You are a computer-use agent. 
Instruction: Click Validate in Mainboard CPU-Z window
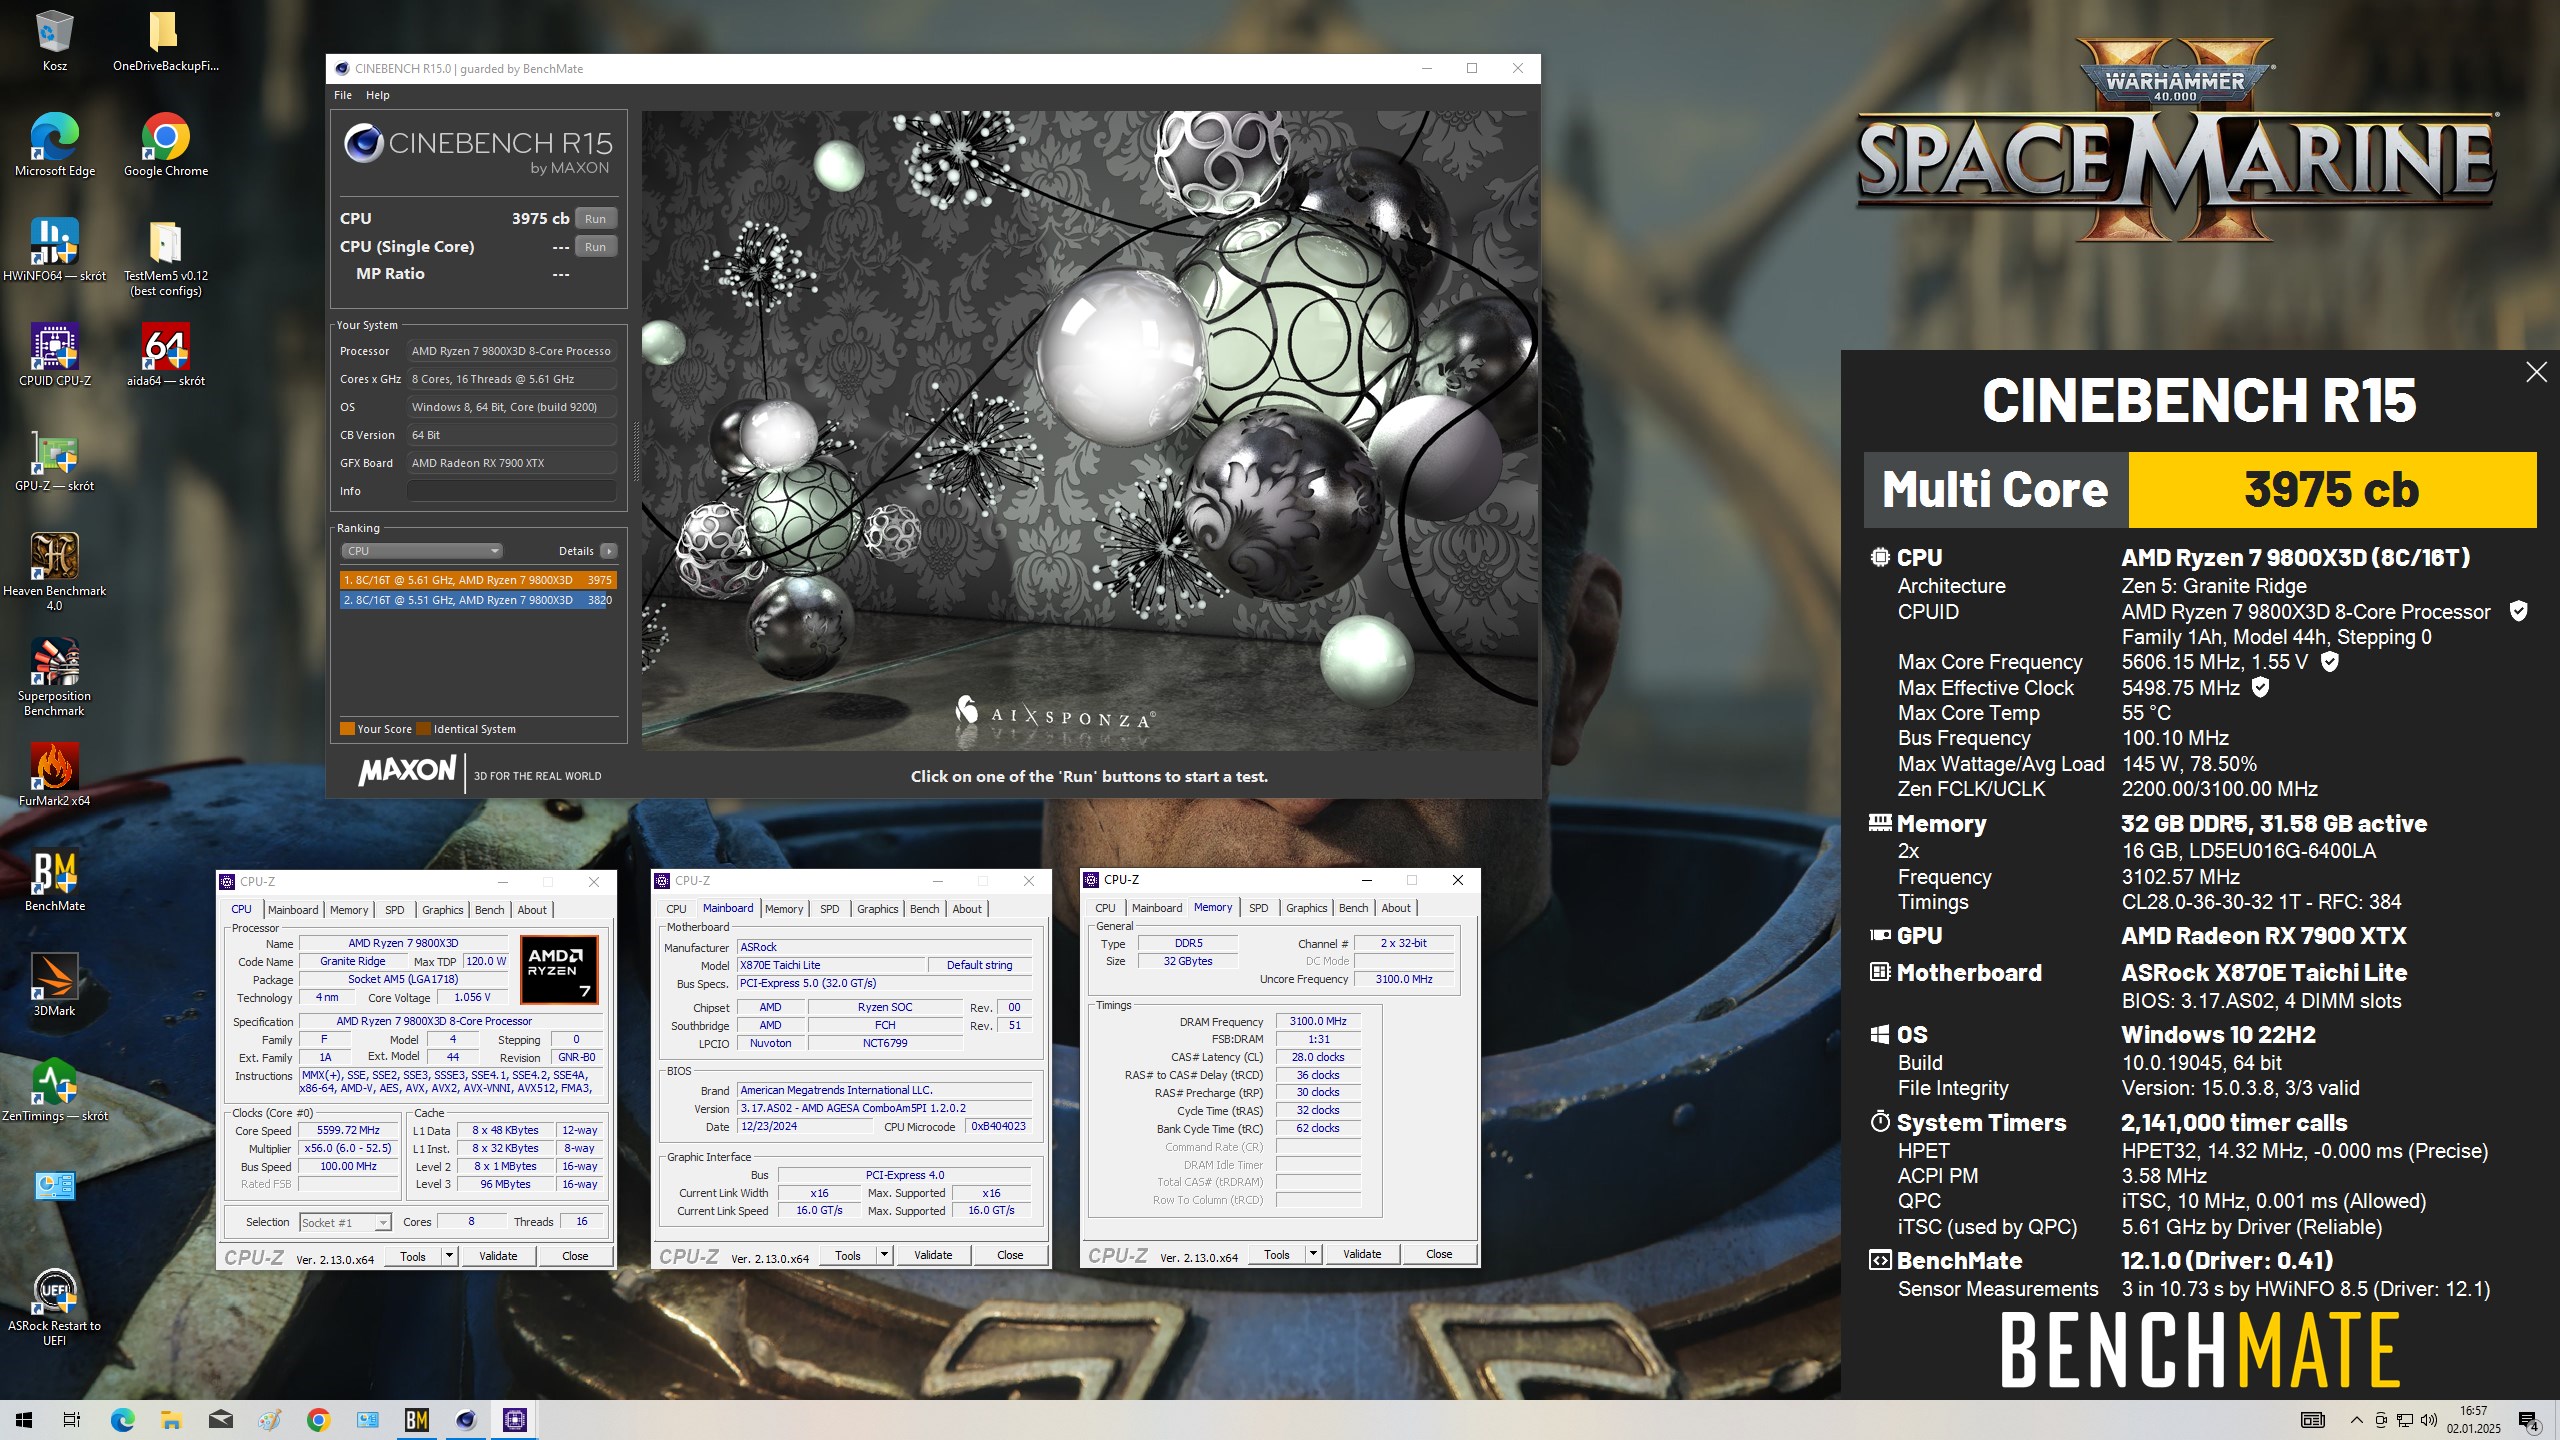pos(933,1255)
